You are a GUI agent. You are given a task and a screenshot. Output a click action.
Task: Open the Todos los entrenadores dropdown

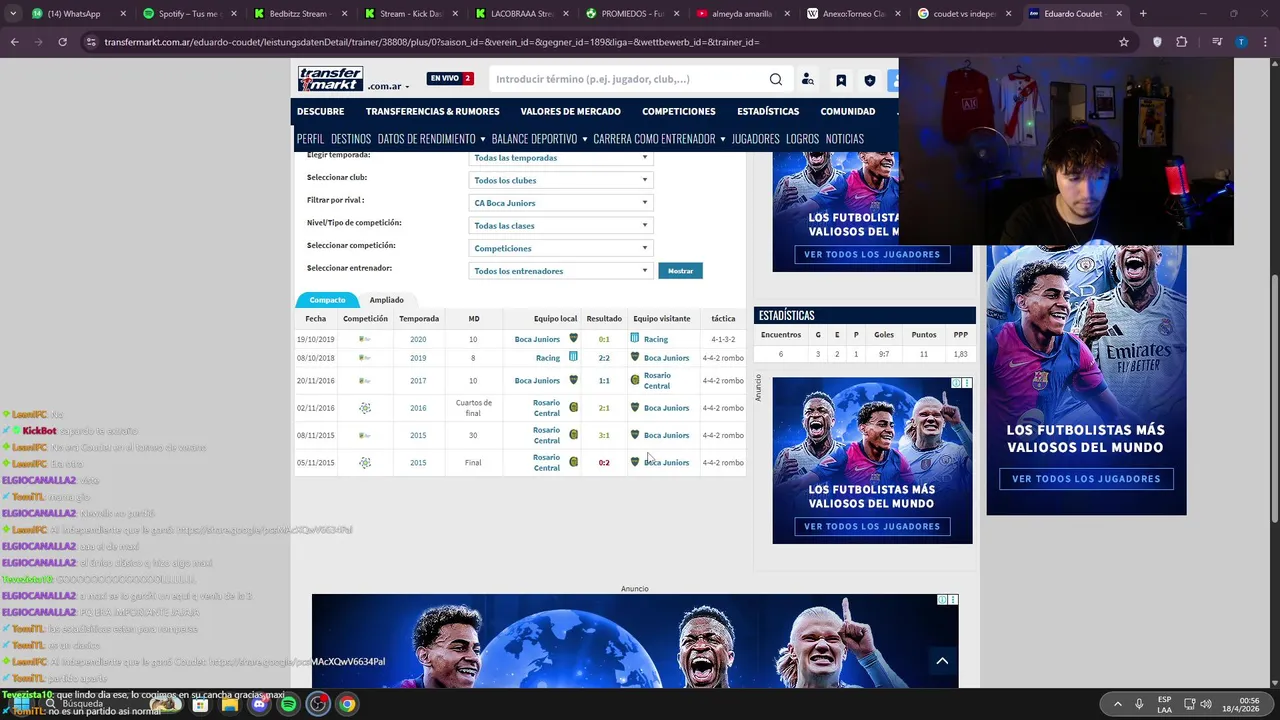pyautogui.click(x=561, y=271)
